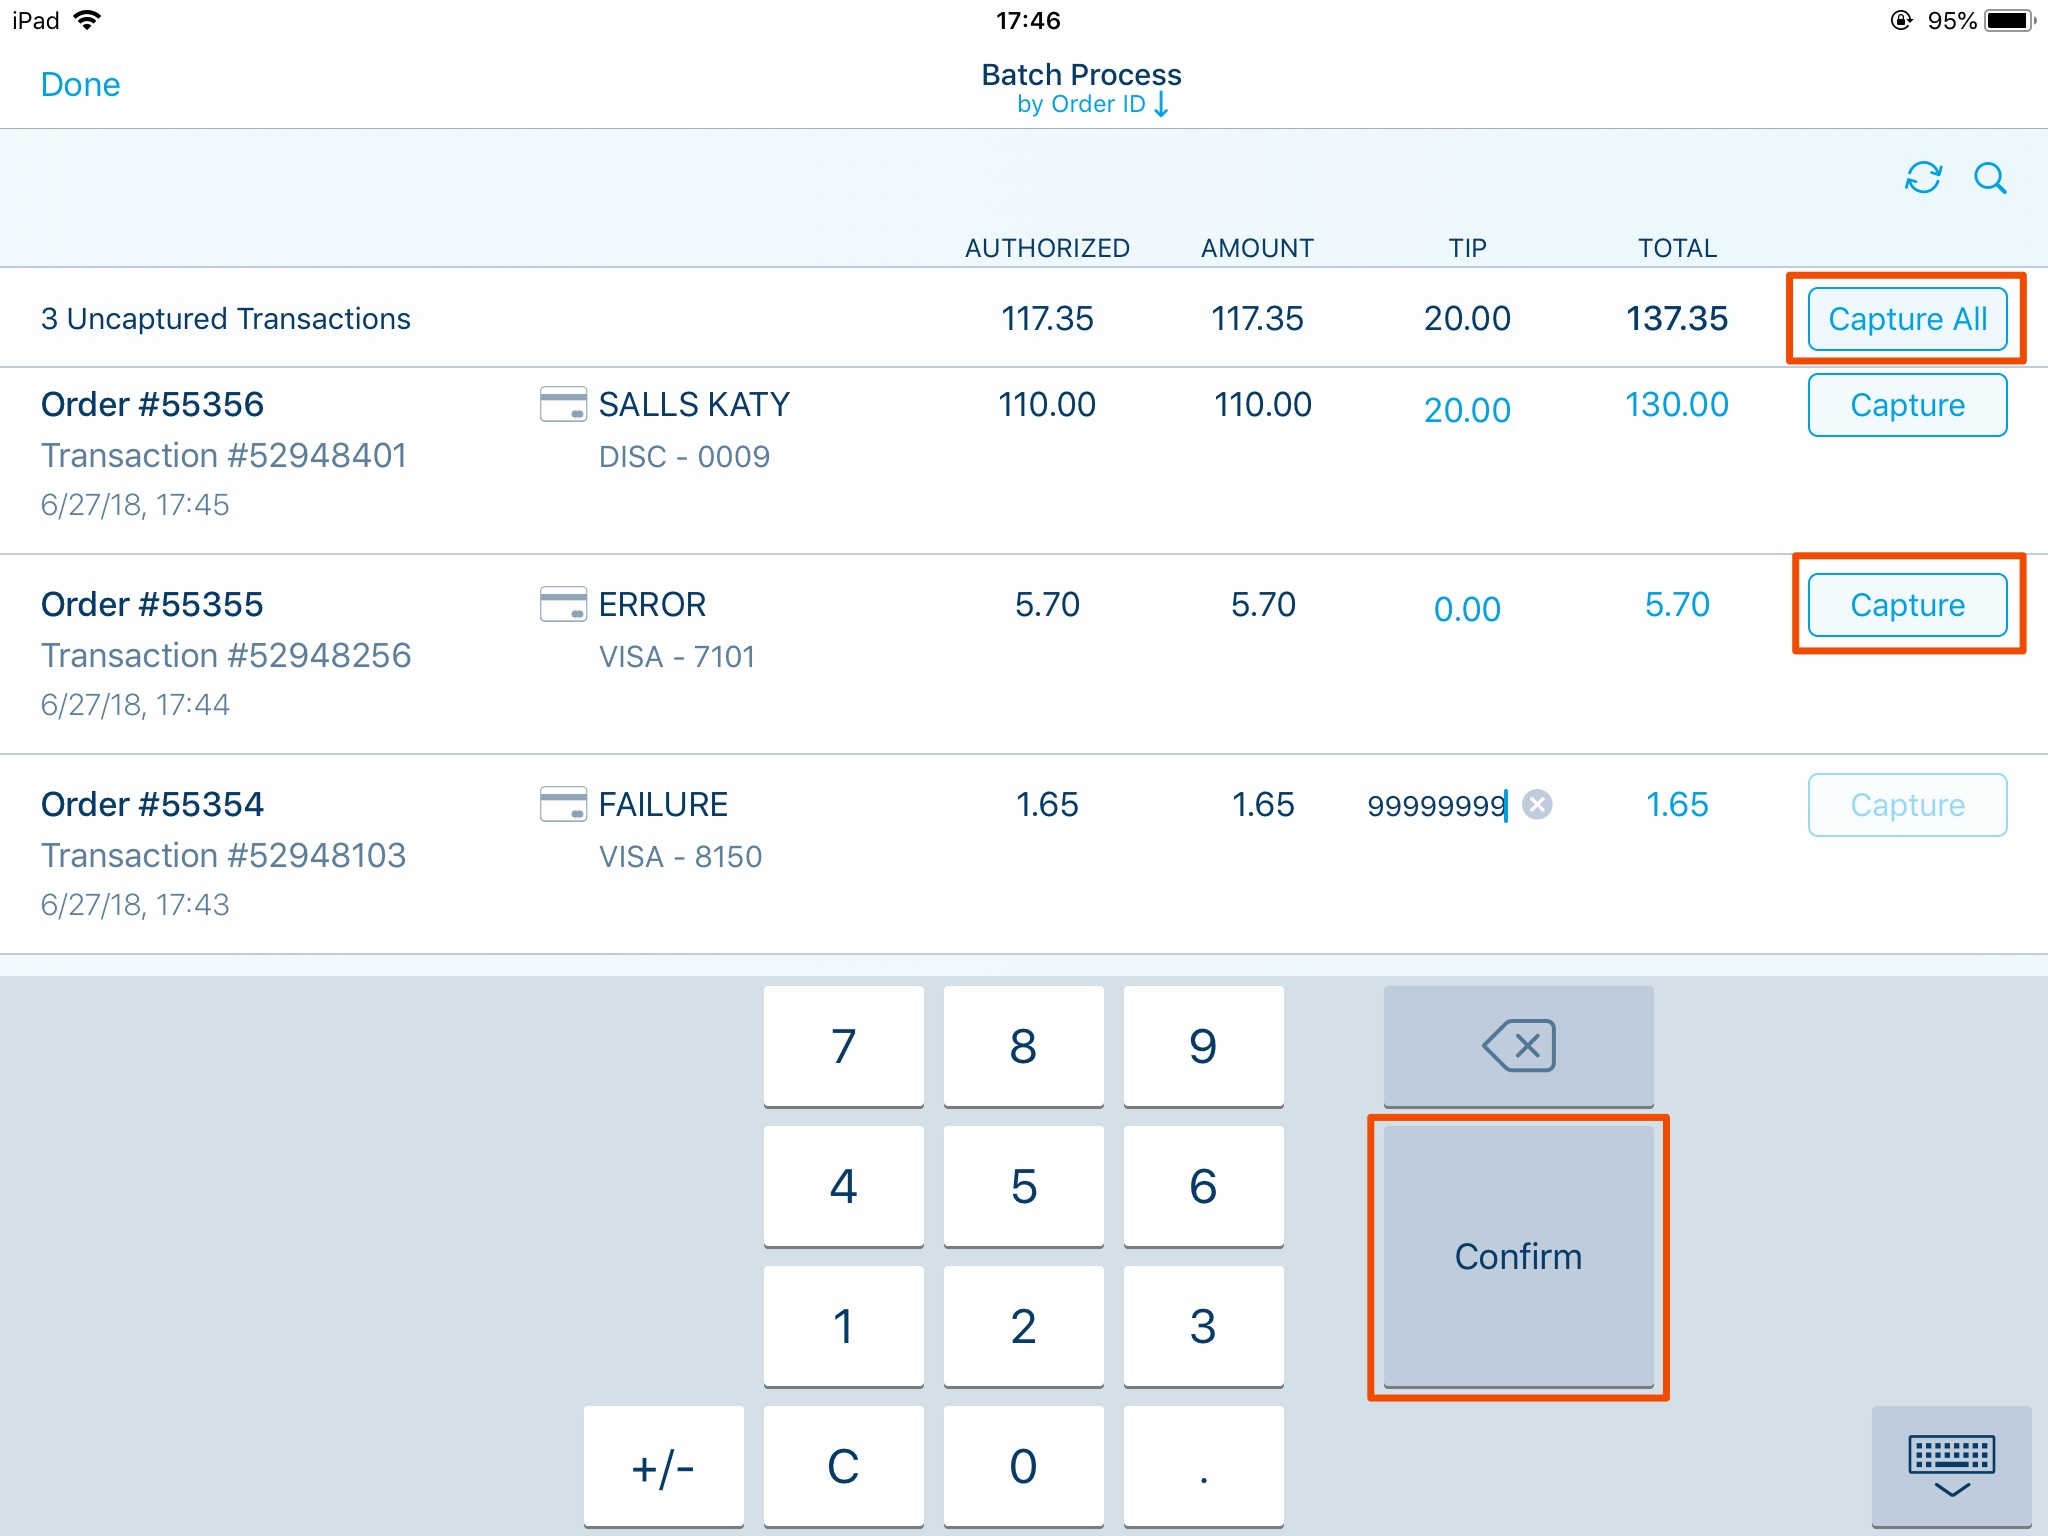Tap the battery status icon
Viewport: 2048px width, 1536px height.
(x=2010, y=20)
